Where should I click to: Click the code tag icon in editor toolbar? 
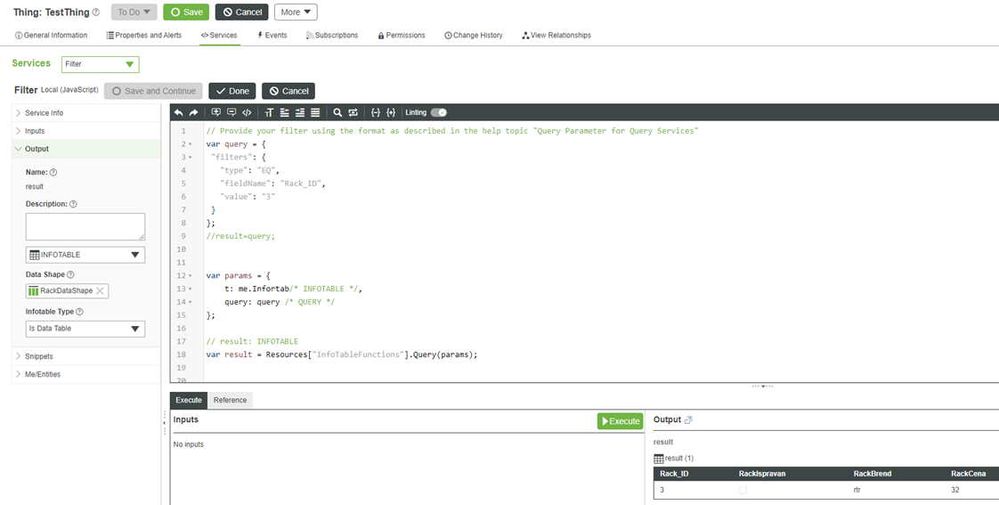click(x=247, y=113)
